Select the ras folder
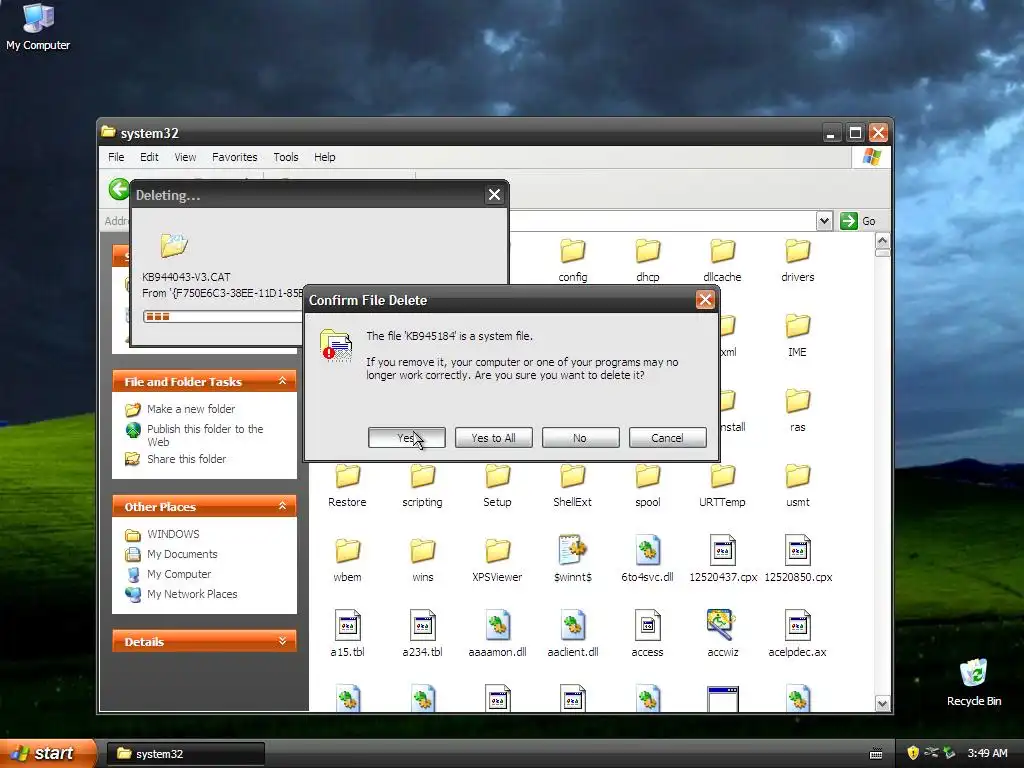 [x=797, y=410]
